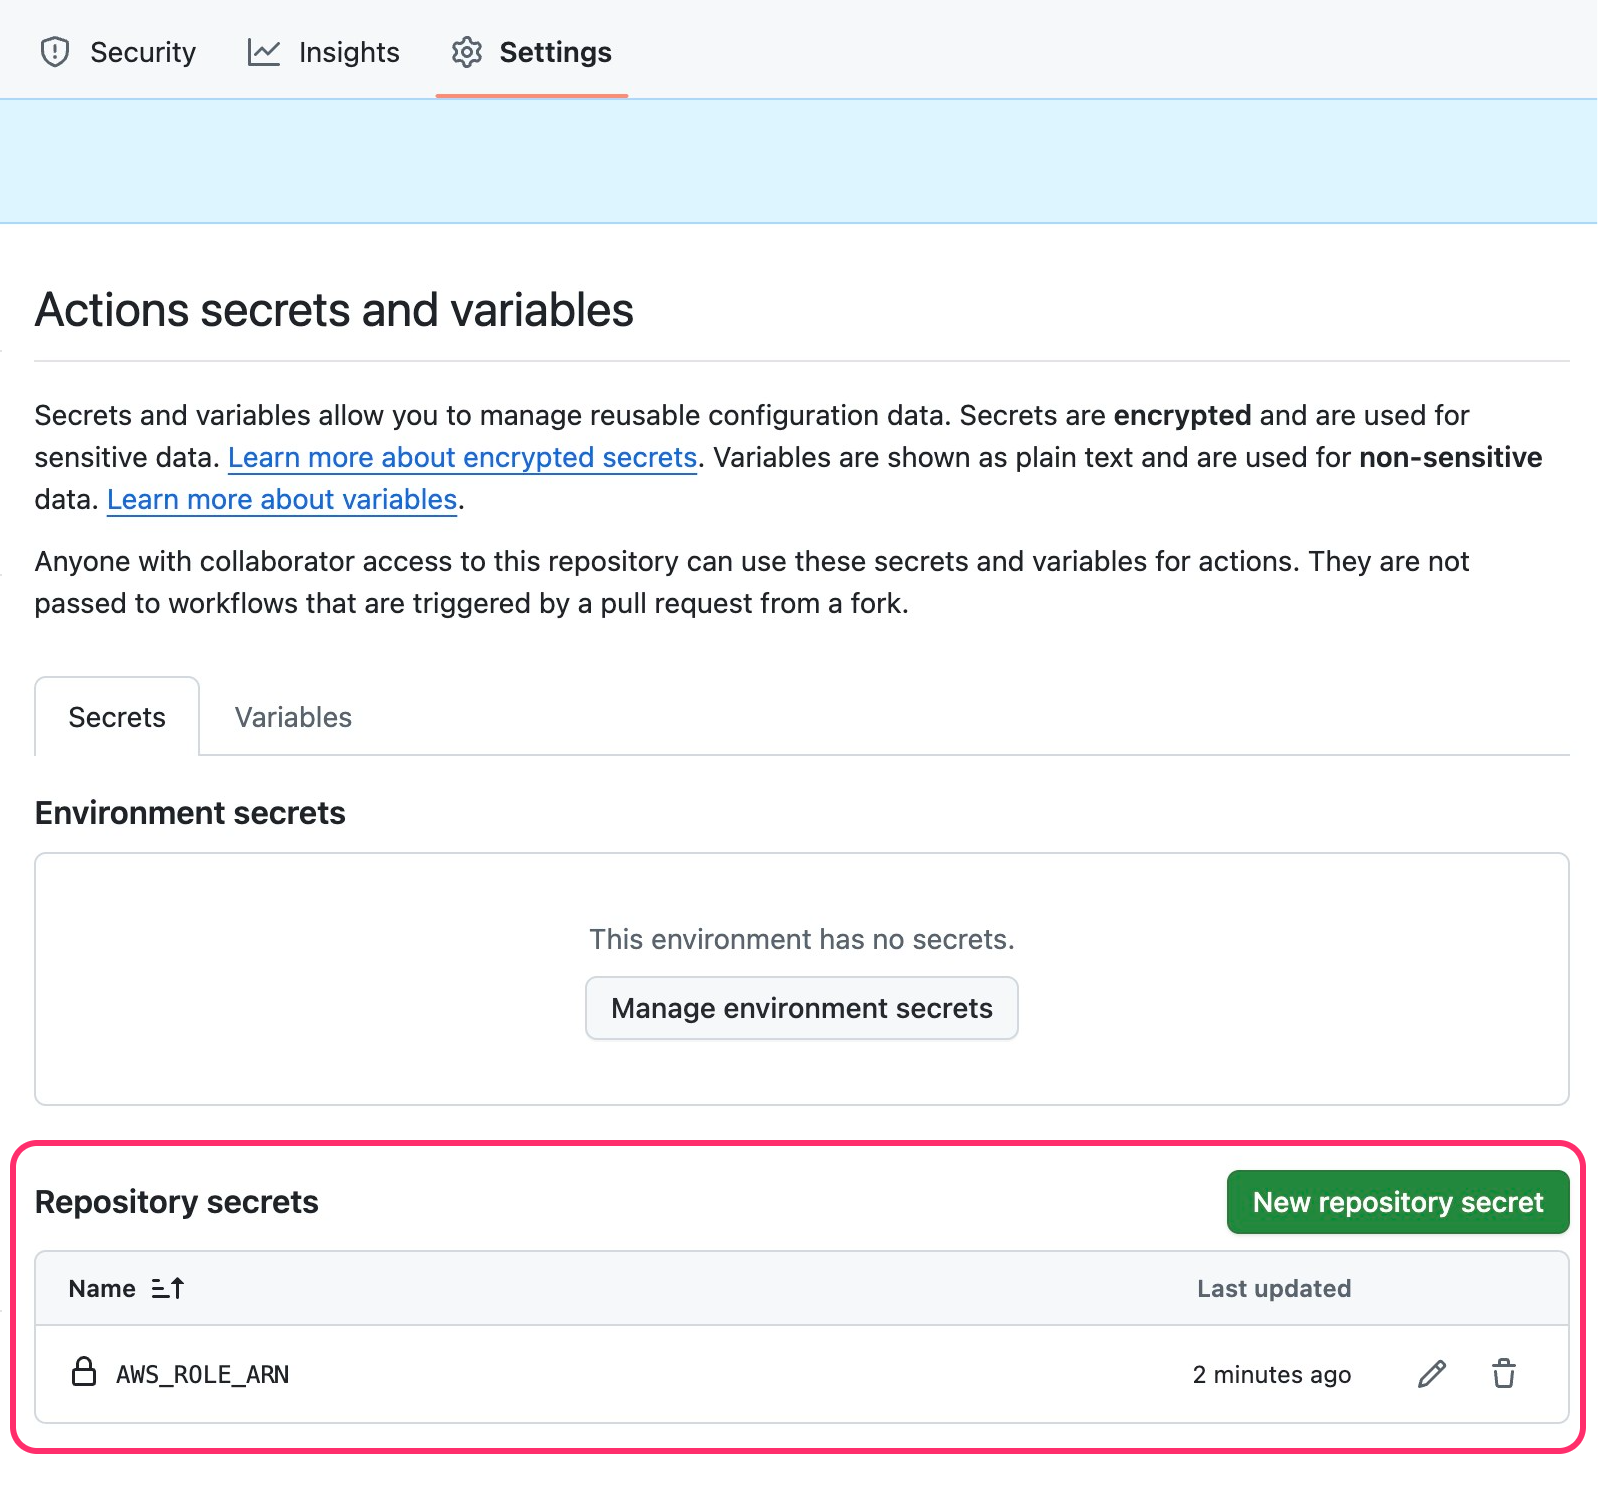Screen dimensions: 1598x1498
Task: Open the Settings tab label
Action: 555,52
